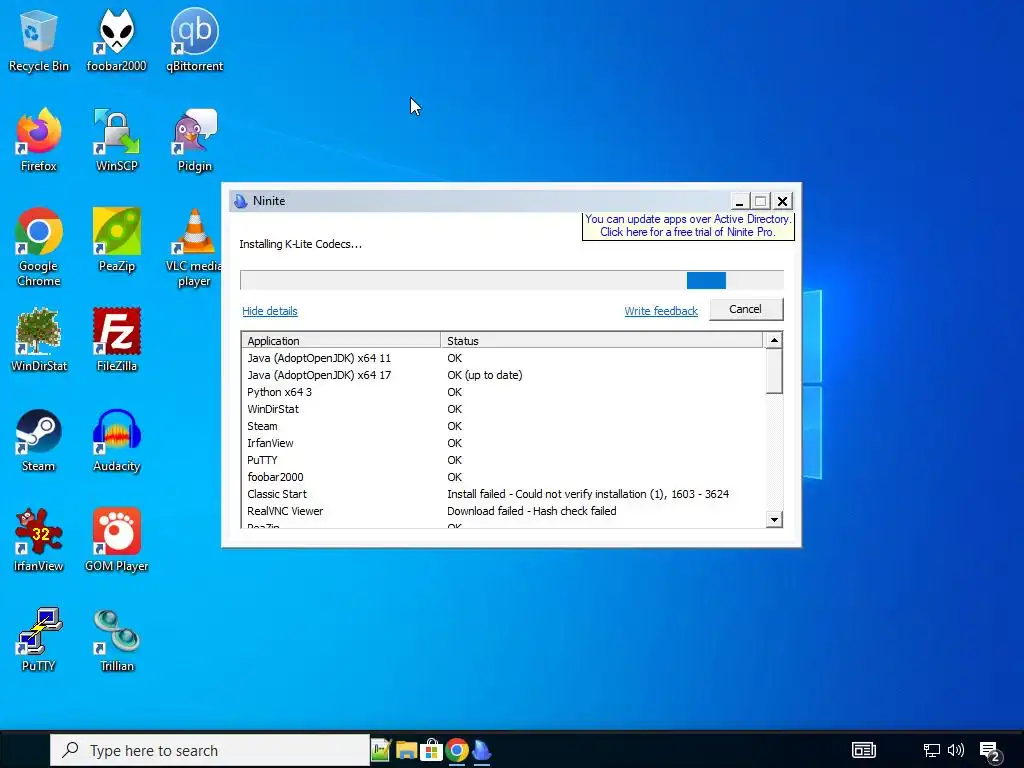Click the PeaZip desktop icon
1024x768 pixels.
116,240
